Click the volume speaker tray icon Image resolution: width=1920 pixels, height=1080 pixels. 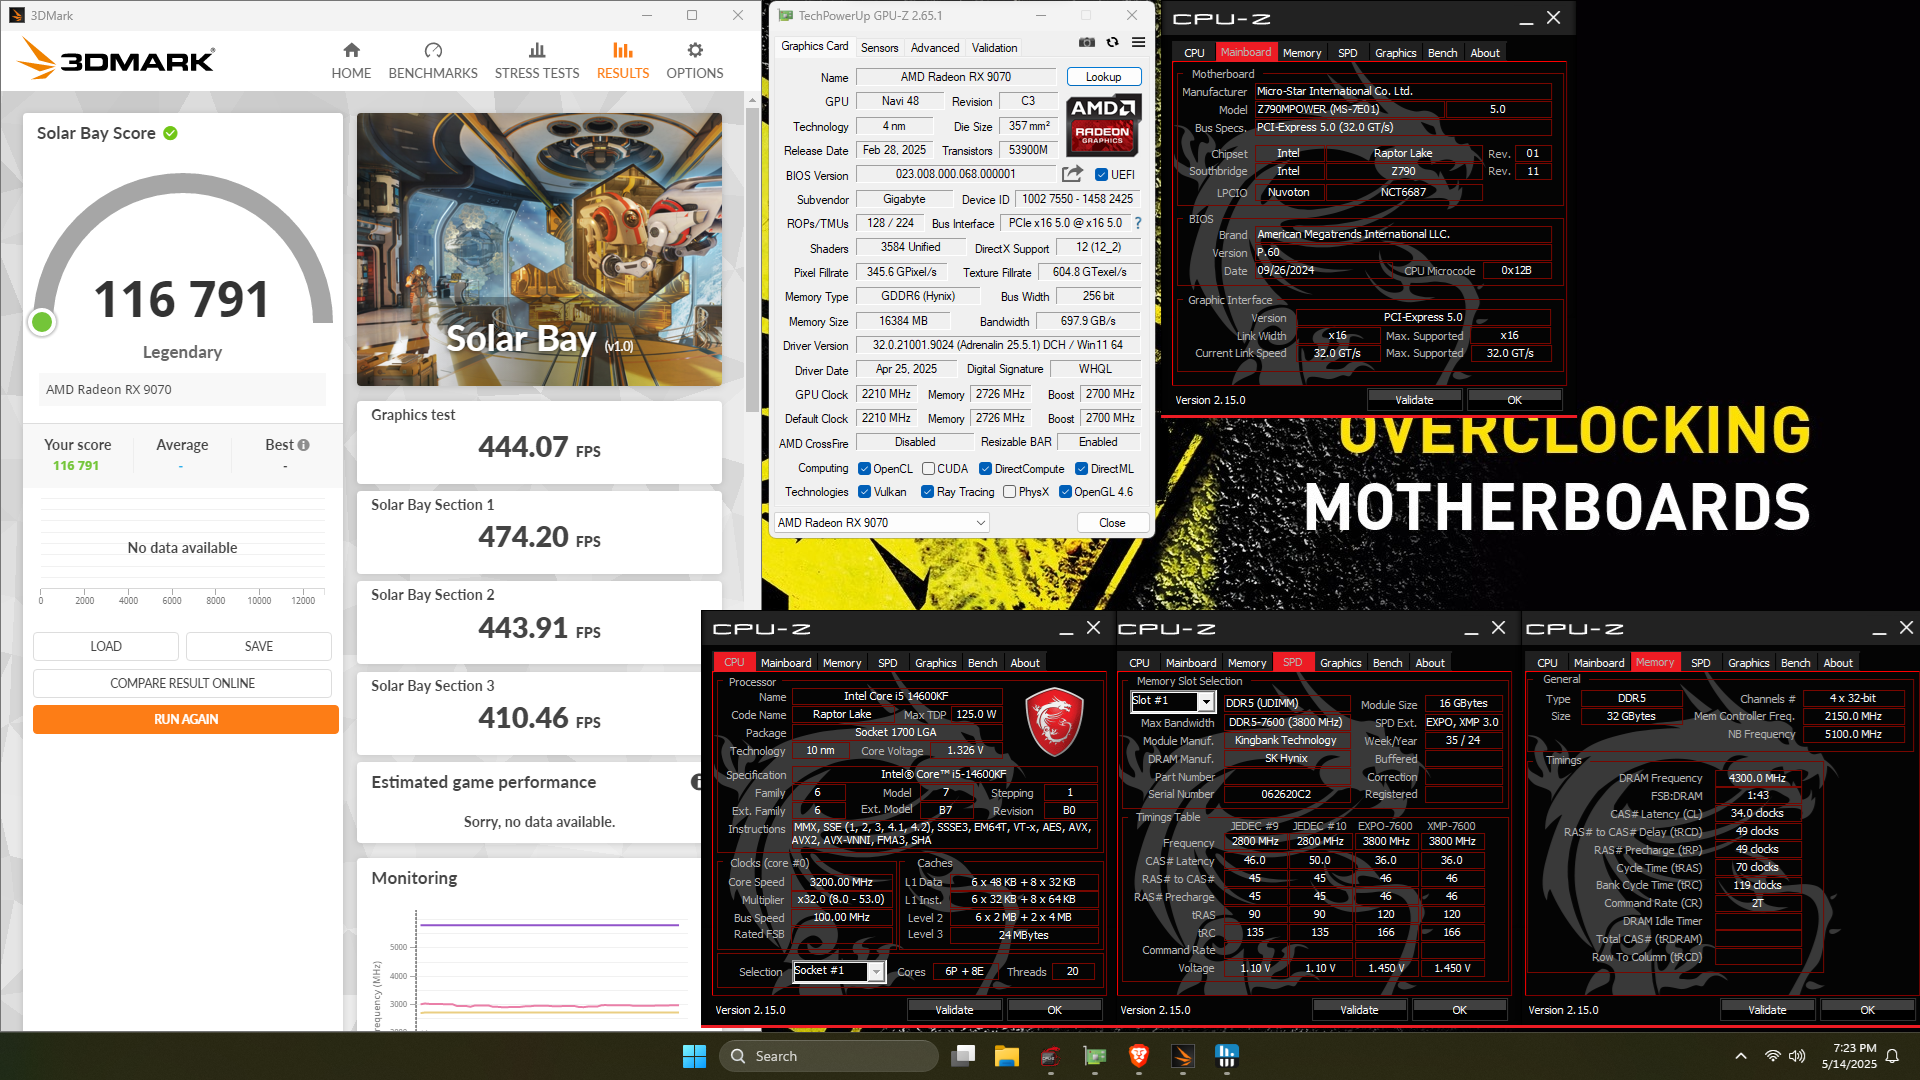coord(1797,1056)
